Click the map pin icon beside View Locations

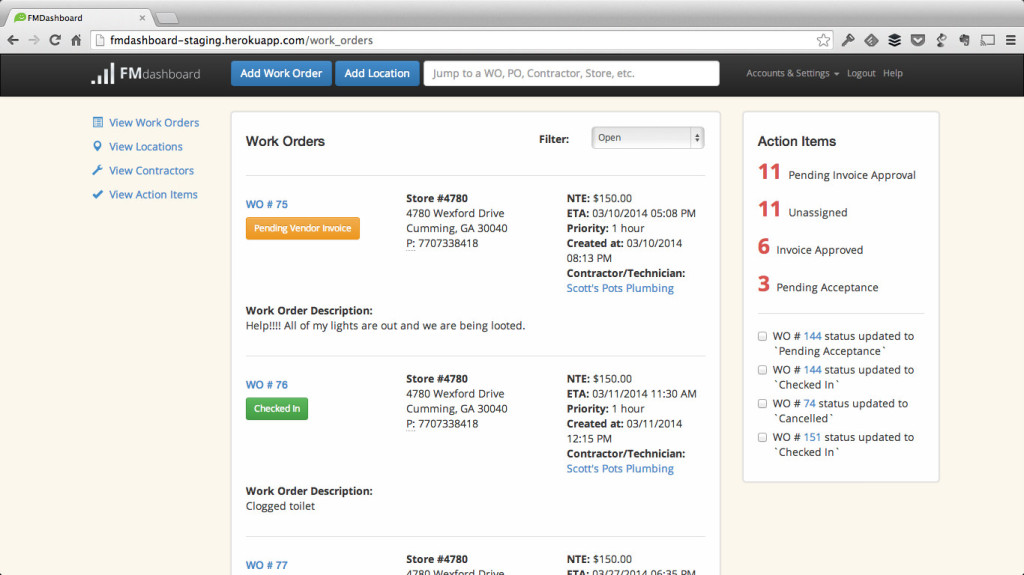point(97,146)
